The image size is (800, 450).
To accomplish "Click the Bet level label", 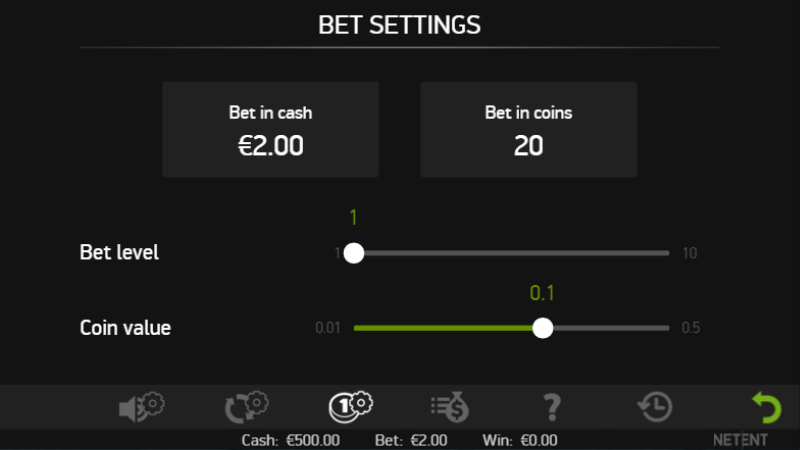I will point(119,253).
